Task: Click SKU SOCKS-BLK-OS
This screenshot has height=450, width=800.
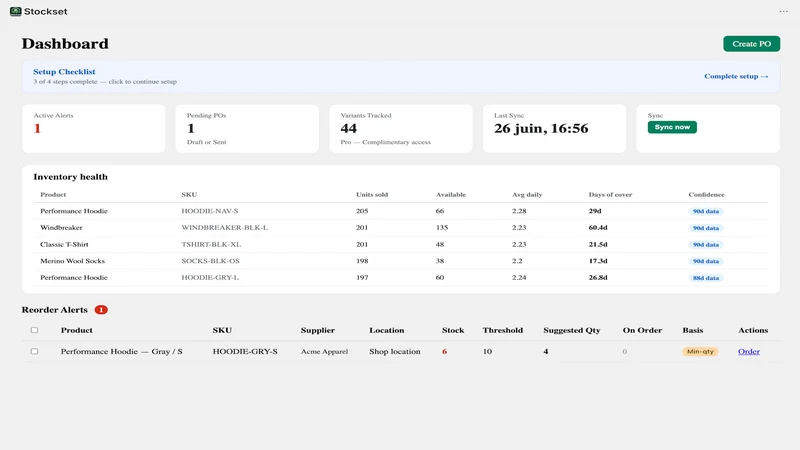Action: tap(210, 261)
